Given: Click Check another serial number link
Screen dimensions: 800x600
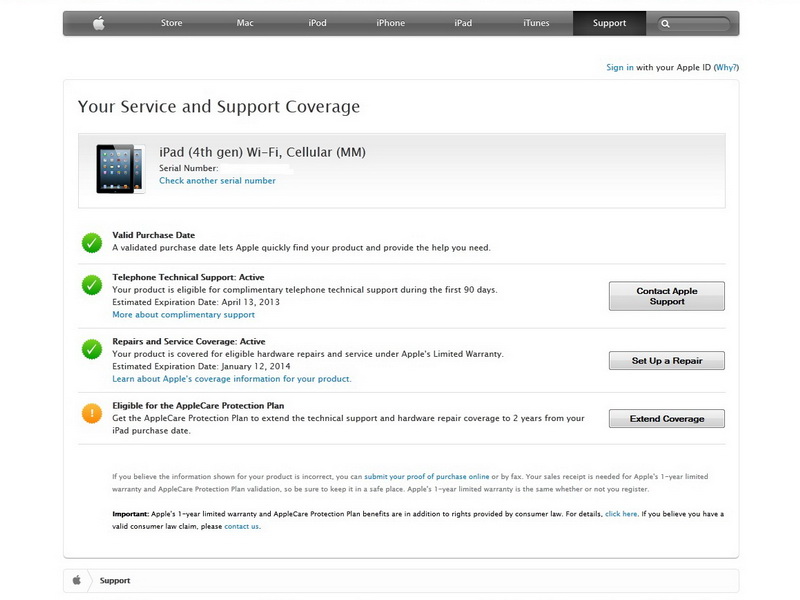Looking at the screenshot, I should 217,181.
